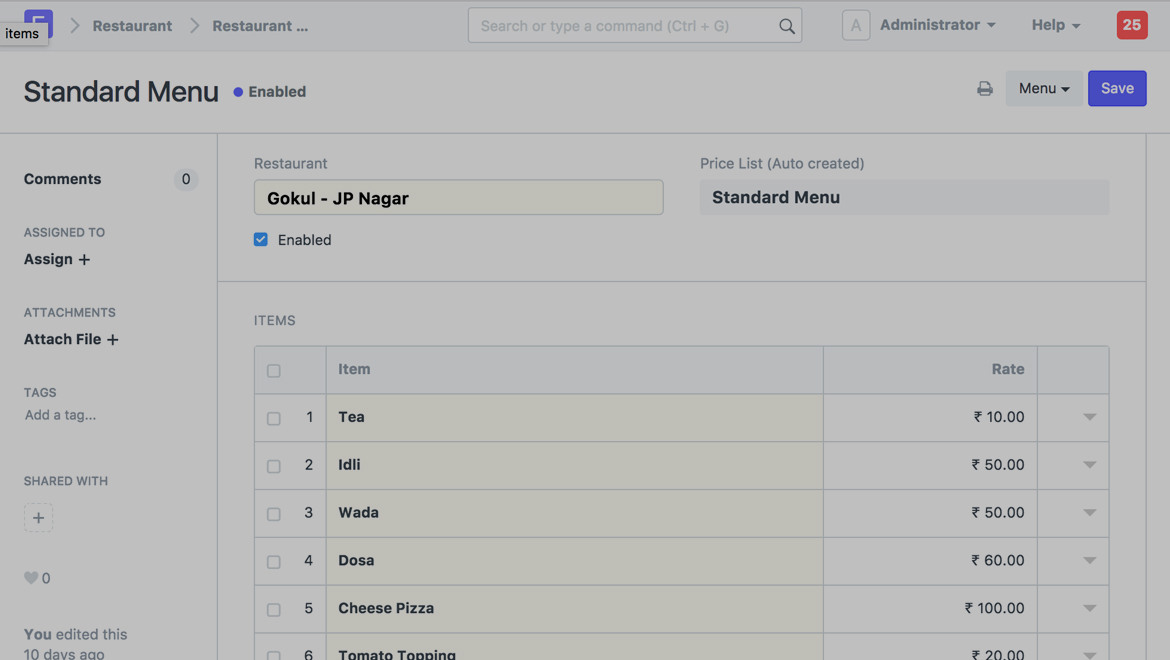Click the plus icon under Shared With
Viewport: 1170px width, 660px height.
coord(38,518)
